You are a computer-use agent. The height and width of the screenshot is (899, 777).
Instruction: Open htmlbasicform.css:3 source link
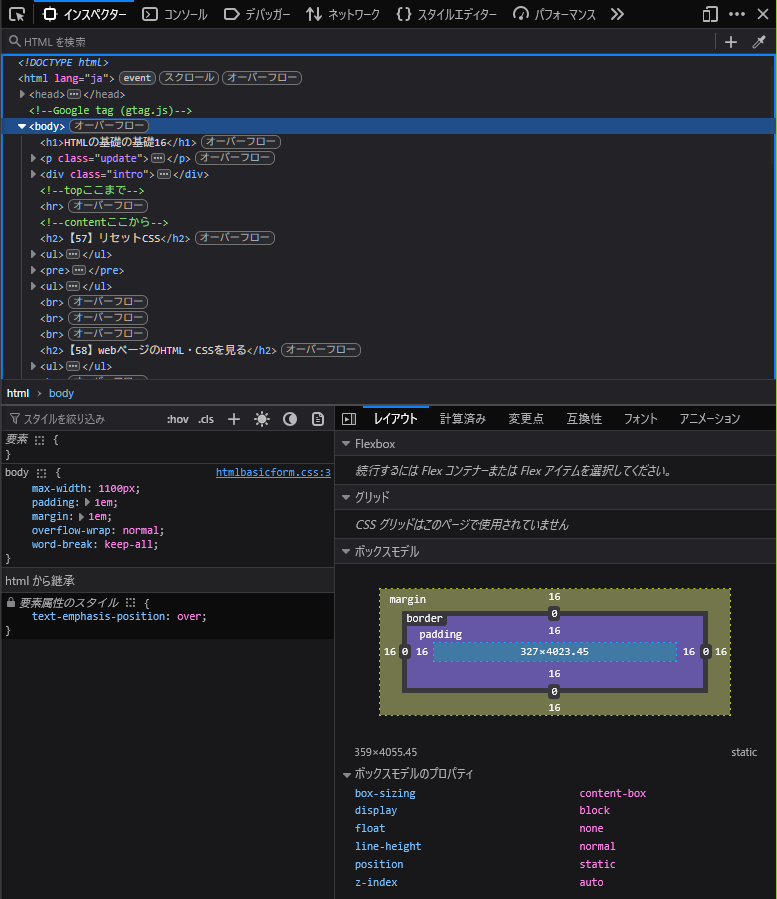pos(273,472)
